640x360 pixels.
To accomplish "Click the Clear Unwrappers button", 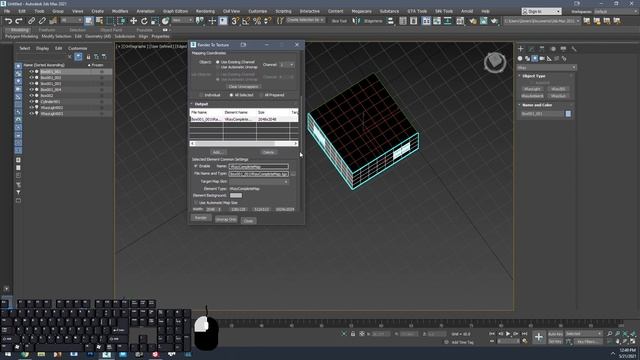I will [243, 87].
